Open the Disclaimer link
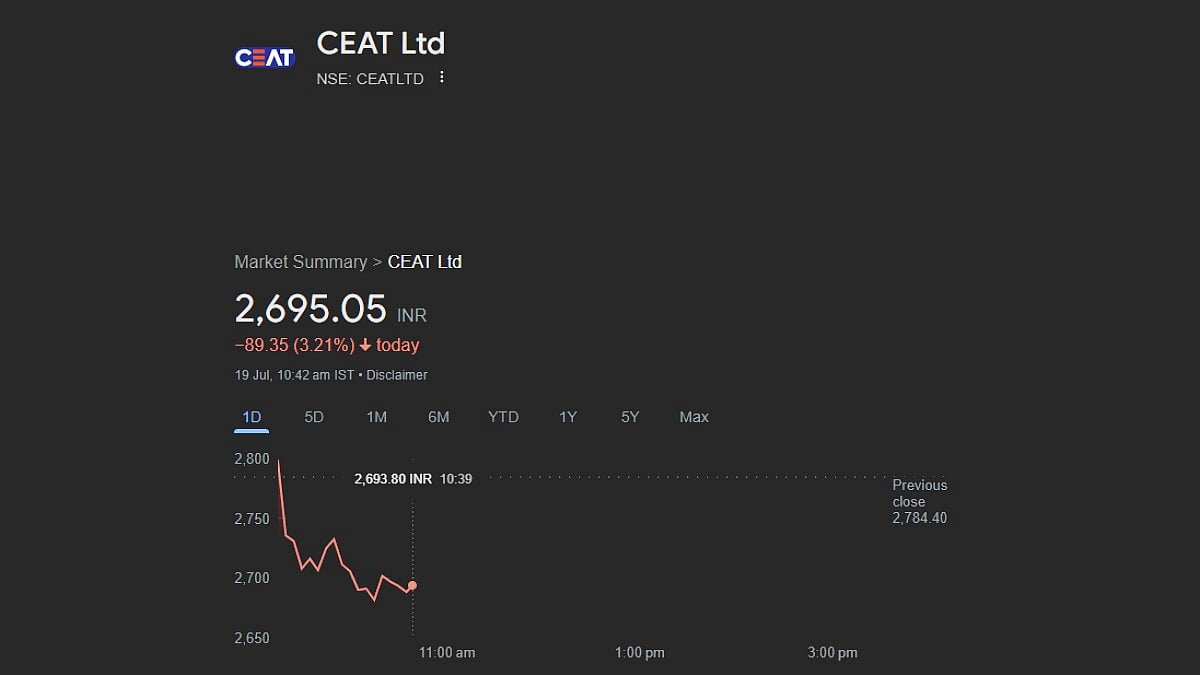 397,375
